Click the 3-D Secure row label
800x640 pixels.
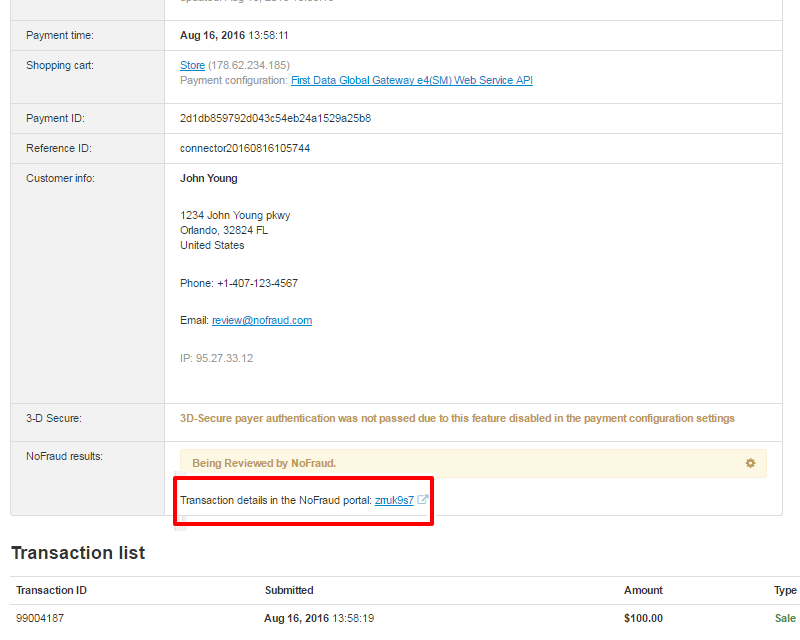[x=54, y=419]
